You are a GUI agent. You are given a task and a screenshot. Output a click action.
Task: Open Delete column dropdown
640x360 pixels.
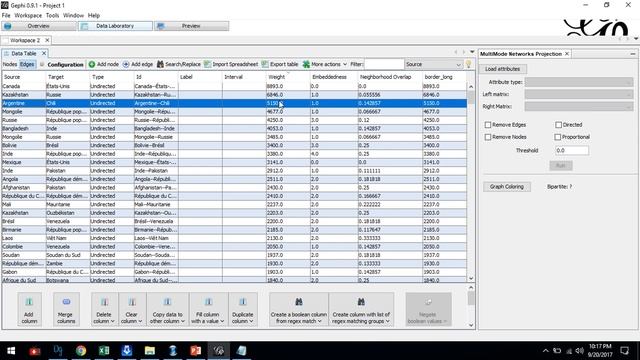pos(104,309)
